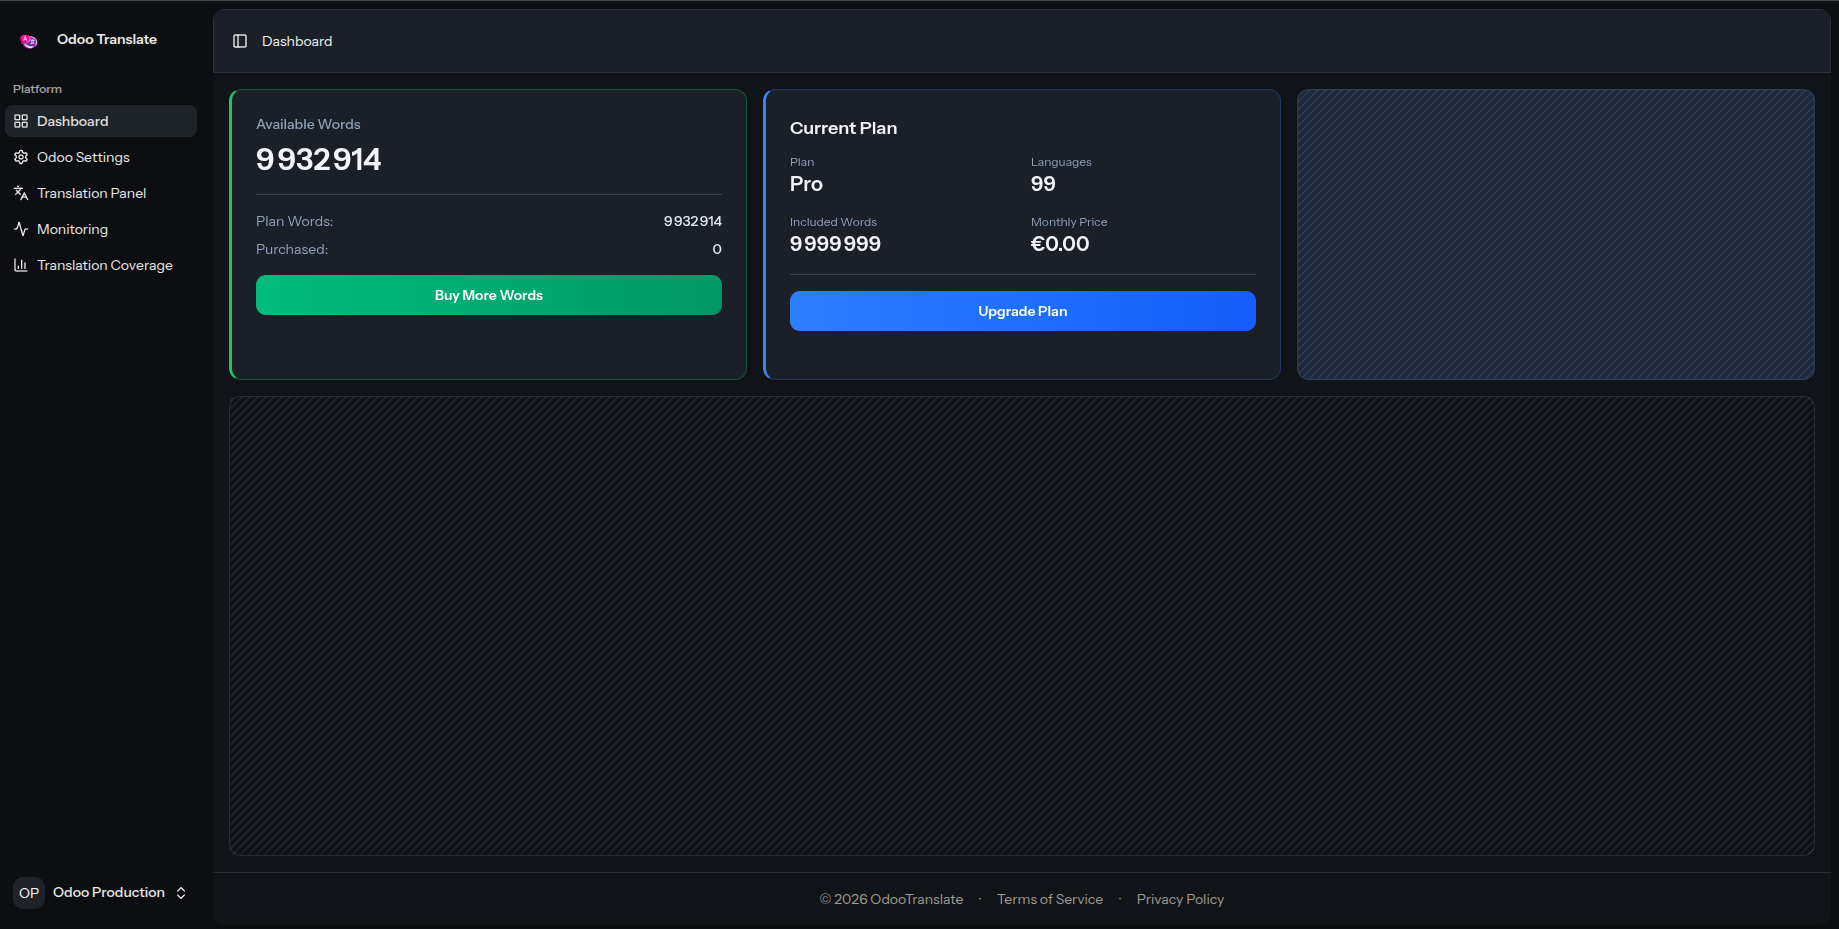Open the Privacy Policy link
This screenshot has height=929, width=1839.
coord(1180,899)
